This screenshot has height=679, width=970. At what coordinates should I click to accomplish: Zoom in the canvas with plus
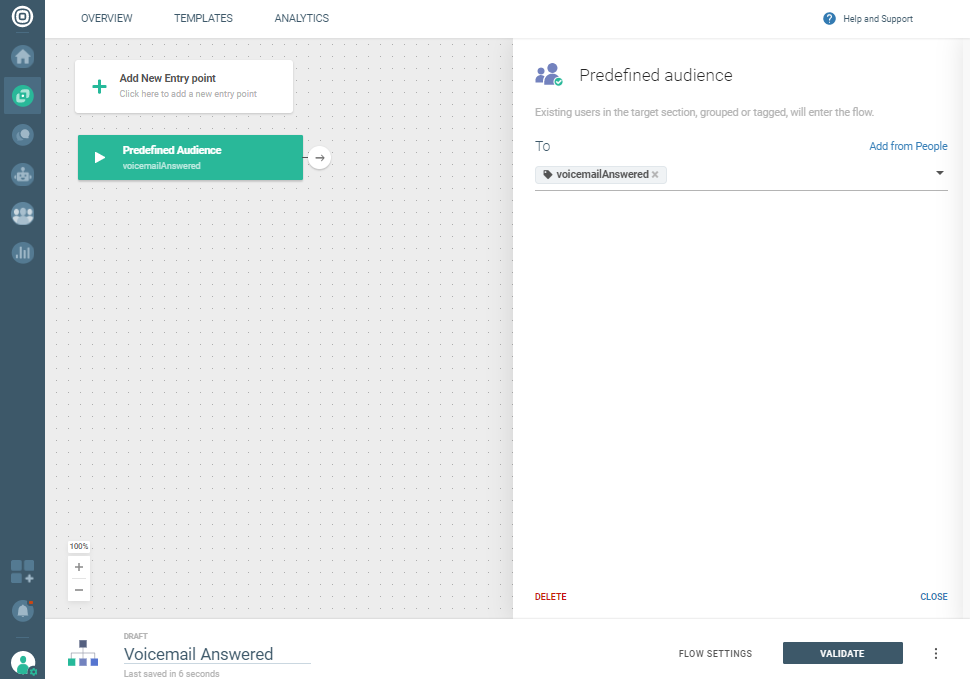point(79,567)
